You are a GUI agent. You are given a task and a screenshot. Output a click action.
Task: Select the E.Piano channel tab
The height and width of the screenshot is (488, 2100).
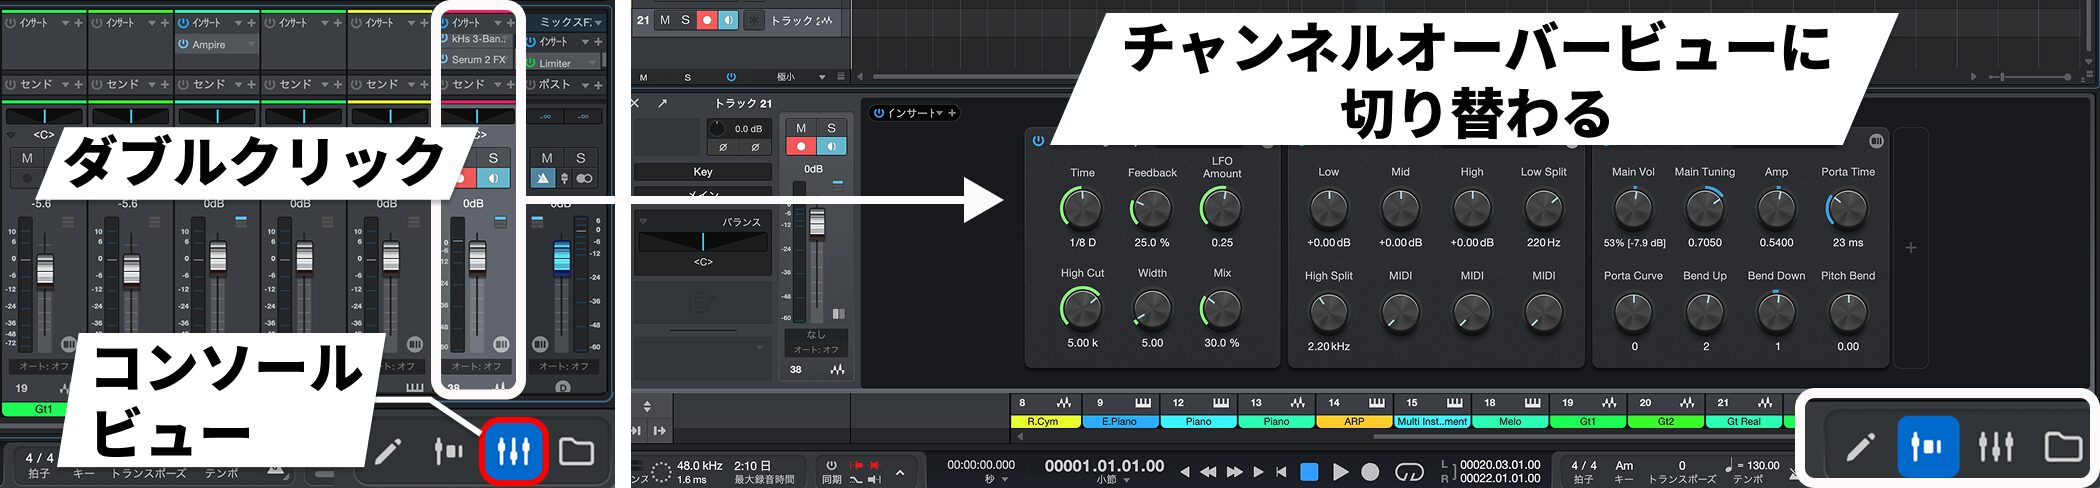[x=1119, y=422]
